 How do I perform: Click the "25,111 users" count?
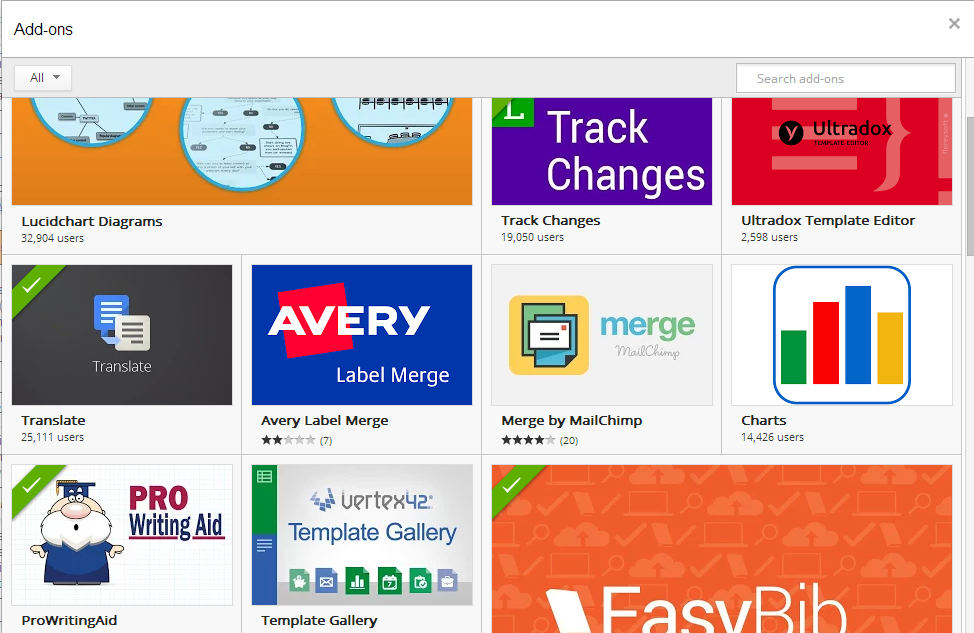(x=52, y=437)
